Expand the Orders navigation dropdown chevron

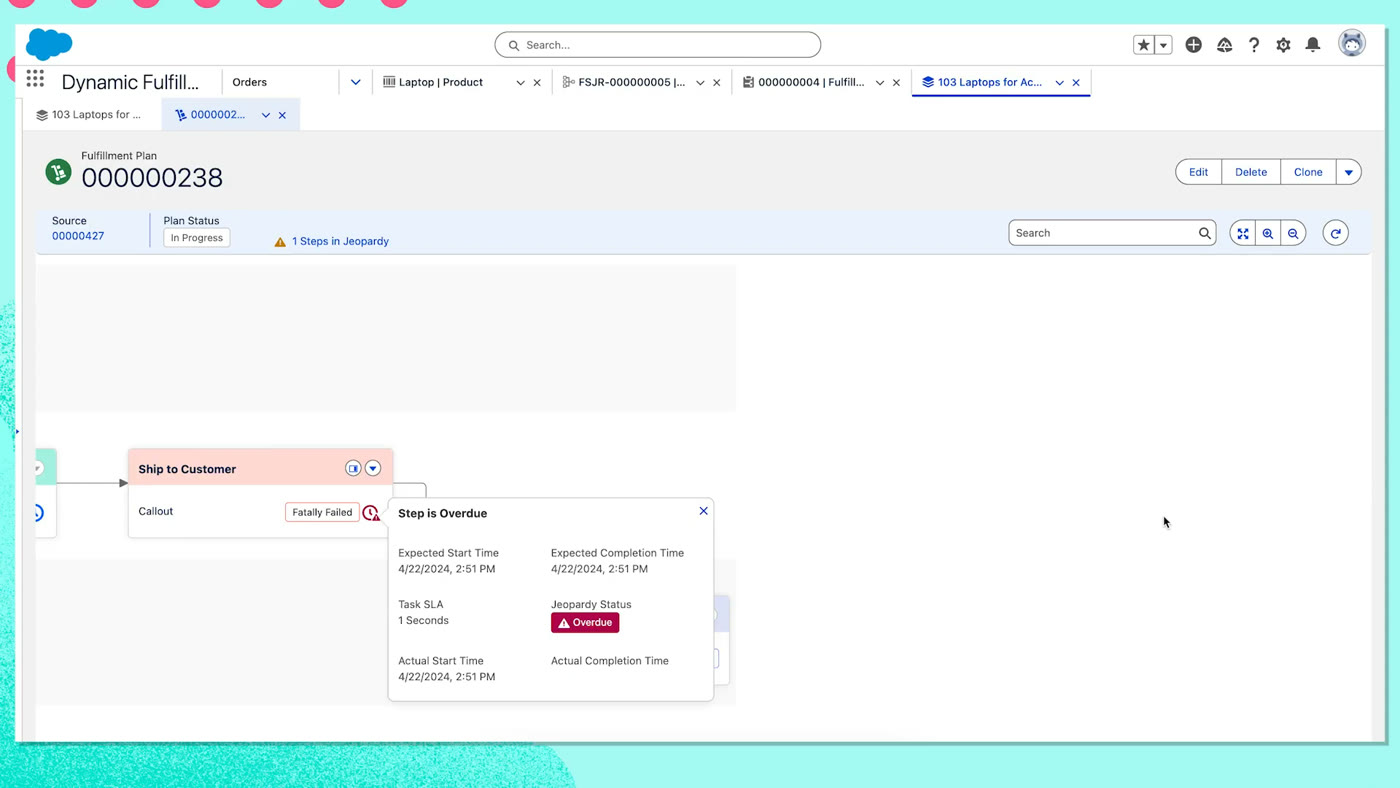coord(355,82)
